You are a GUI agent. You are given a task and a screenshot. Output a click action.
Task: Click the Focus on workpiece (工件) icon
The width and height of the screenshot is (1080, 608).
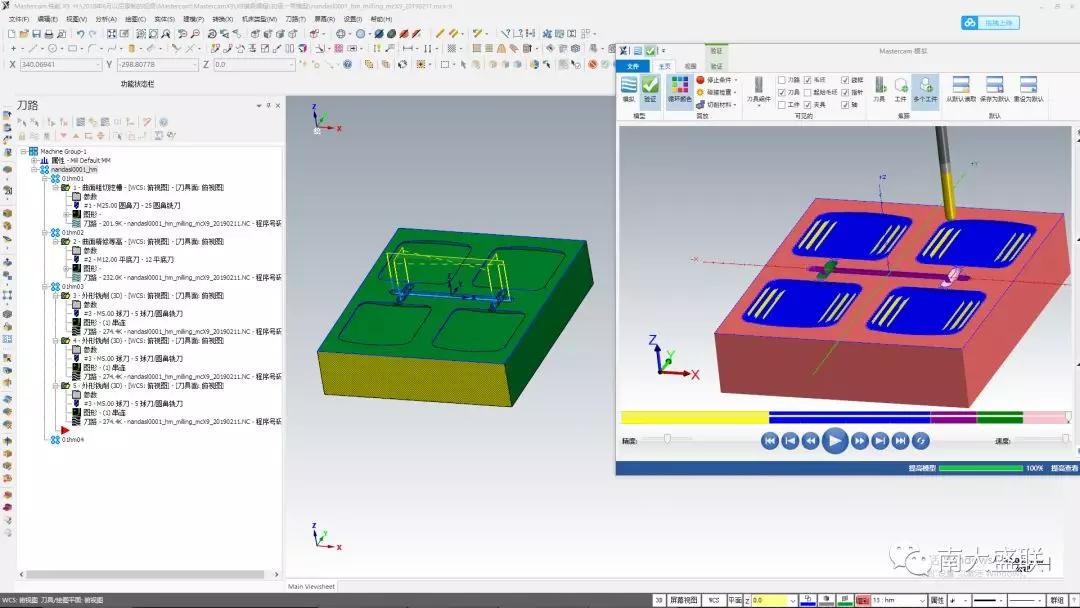(x=901, y=90)
